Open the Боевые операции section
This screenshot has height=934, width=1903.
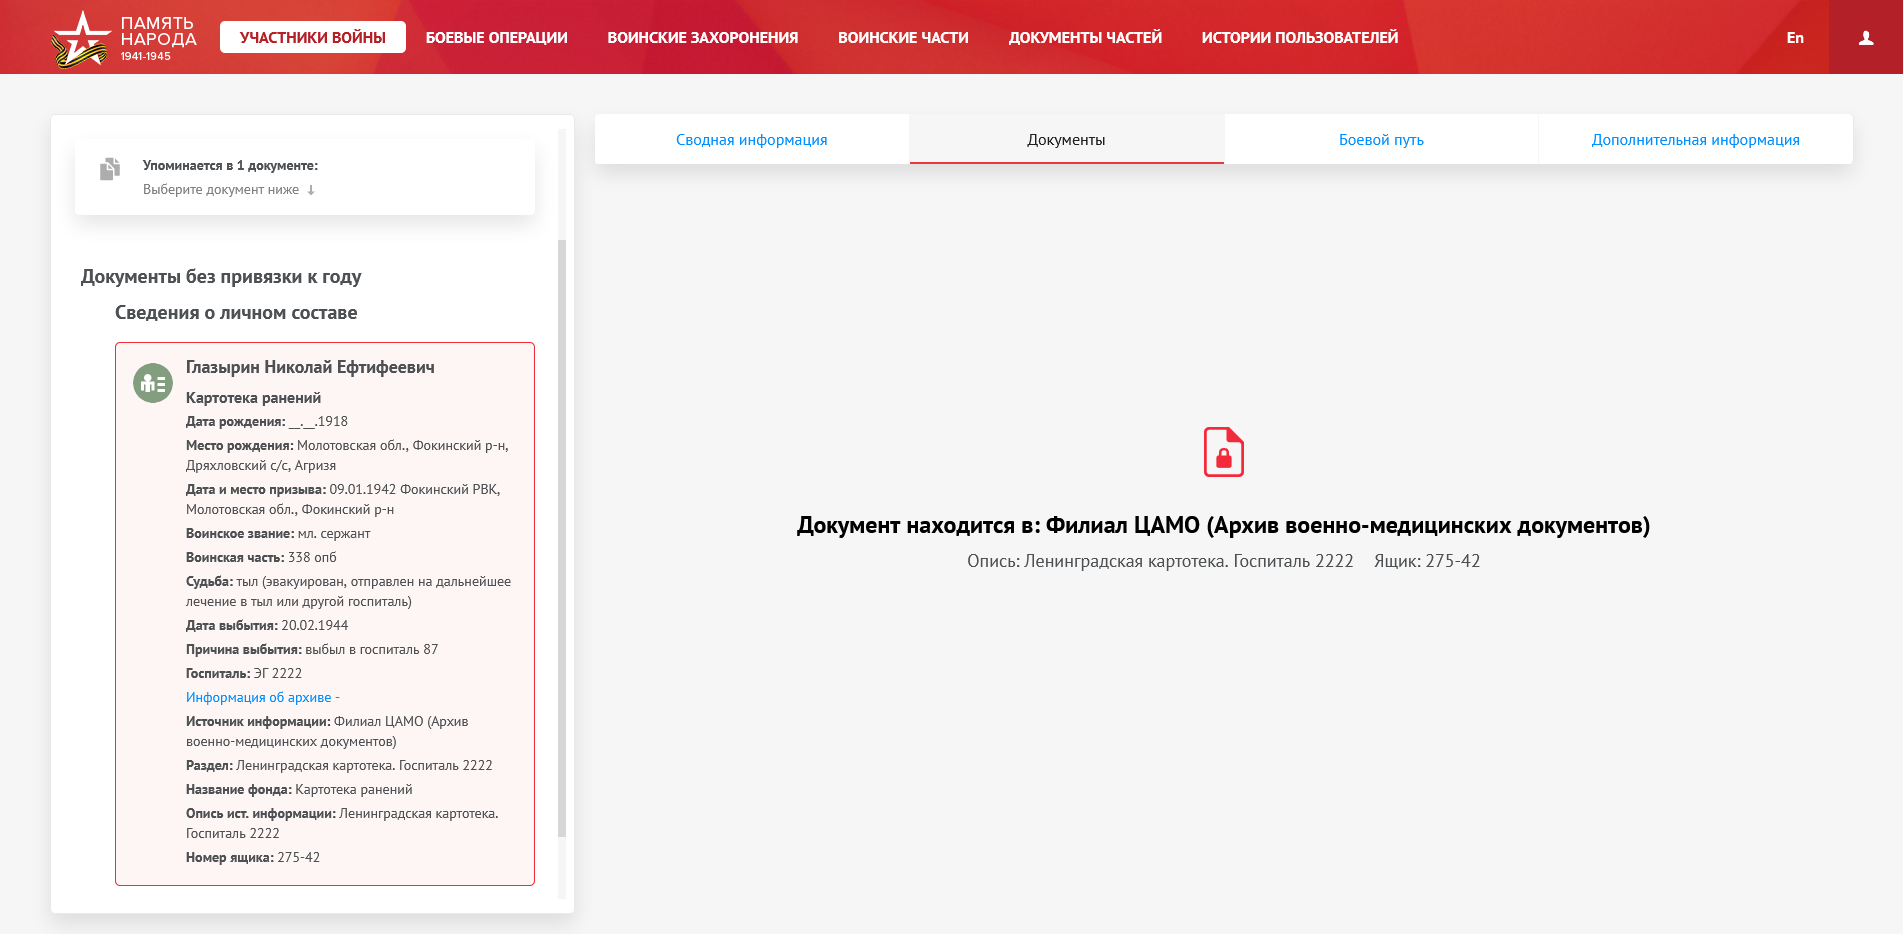pyautogui.click(x=496, y=38)
